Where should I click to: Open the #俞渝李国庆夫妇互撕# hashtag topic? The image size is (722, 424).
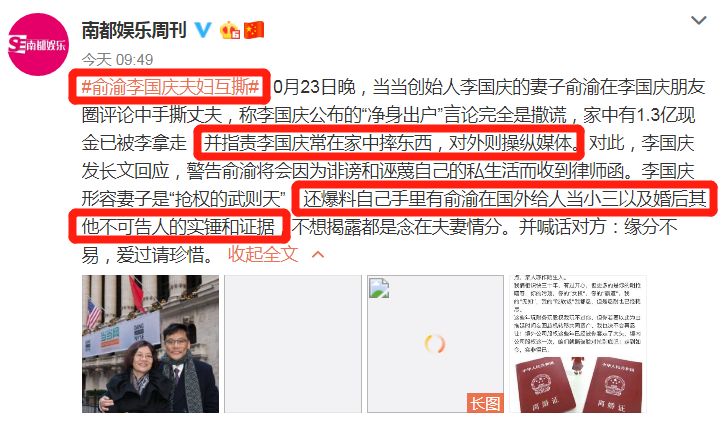tap(170, 86)
